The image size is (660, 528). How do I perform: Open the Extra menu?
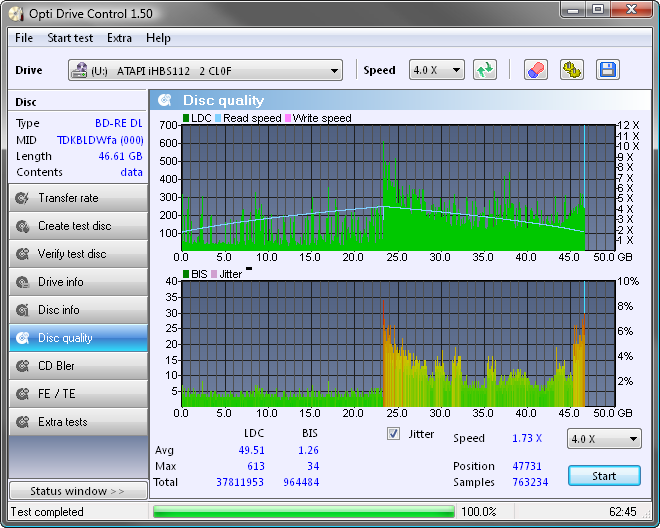click(x=119, y=38)
